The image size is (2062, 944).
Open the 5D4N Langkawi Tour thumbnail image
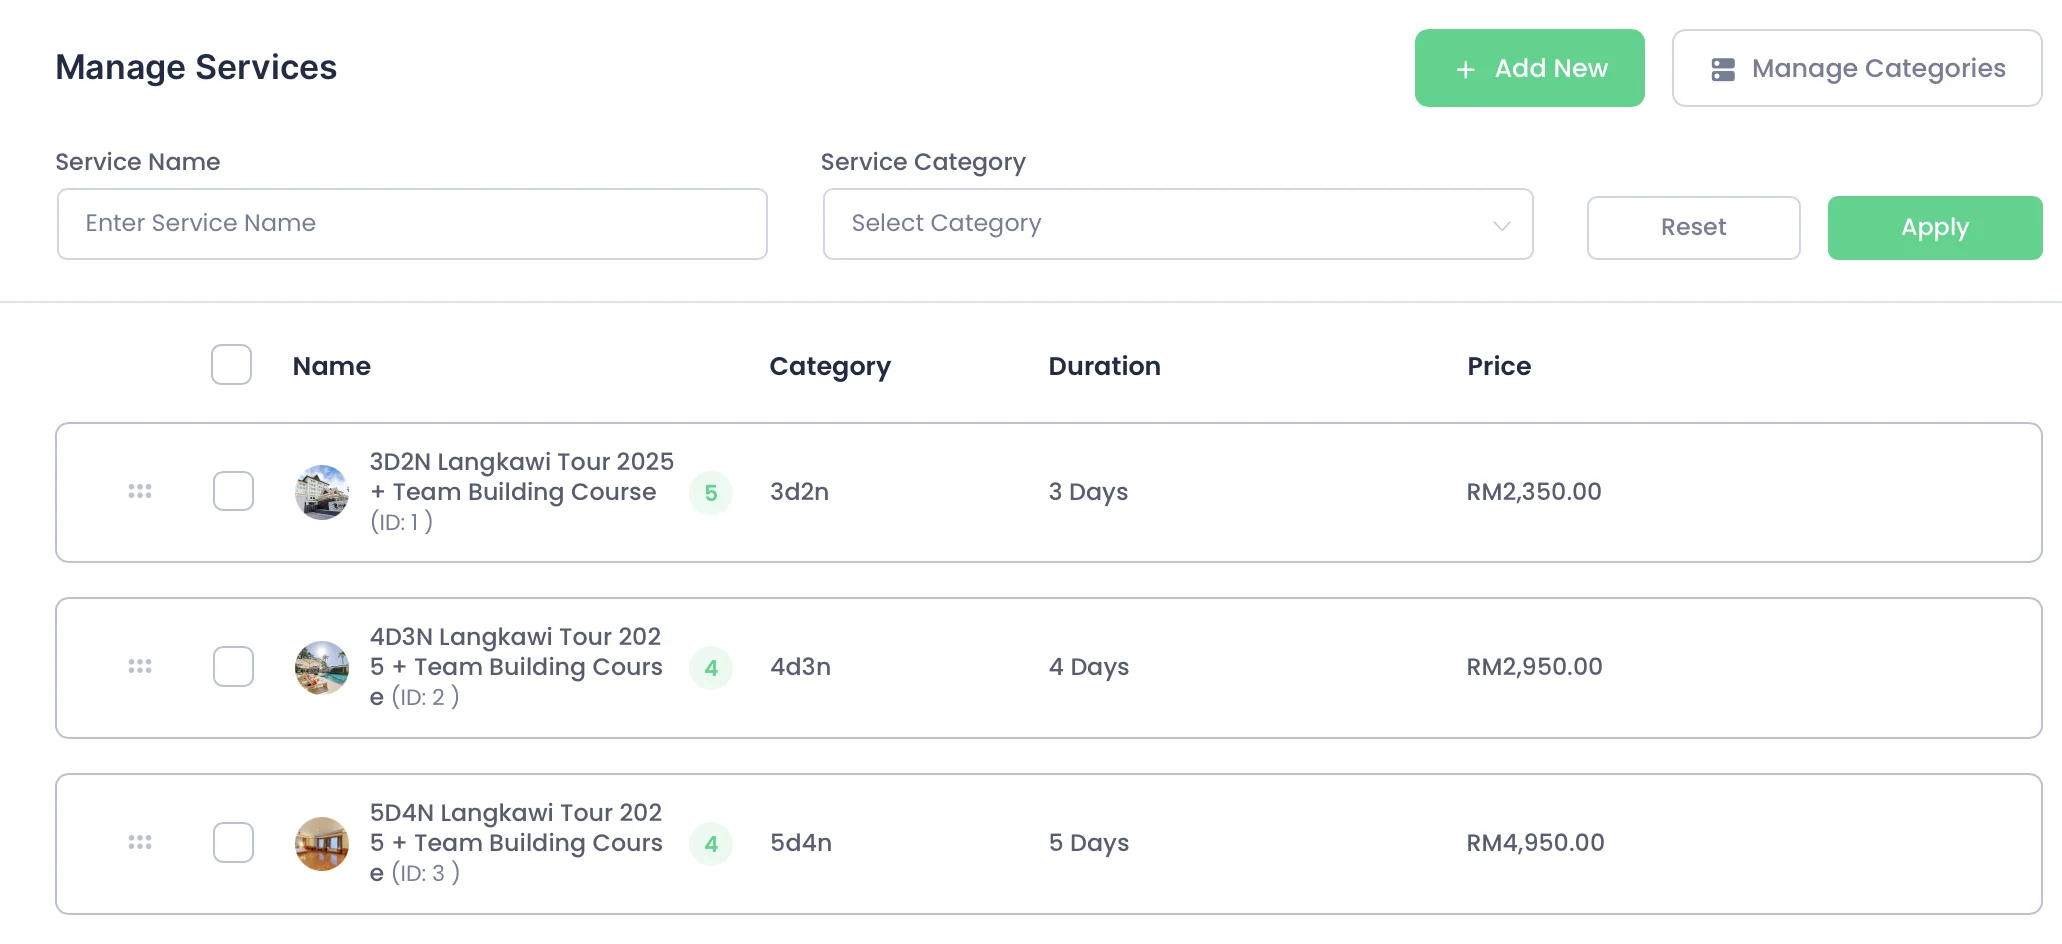click(x=322, y=843)
